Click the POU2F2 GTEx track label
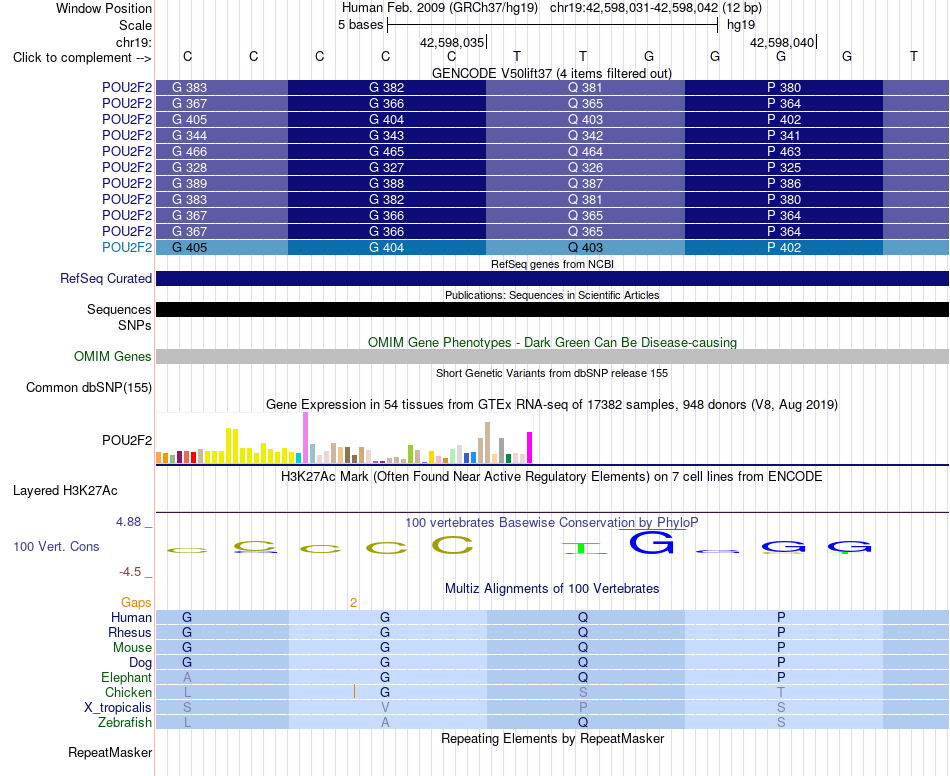 click(x=127, y=440)
